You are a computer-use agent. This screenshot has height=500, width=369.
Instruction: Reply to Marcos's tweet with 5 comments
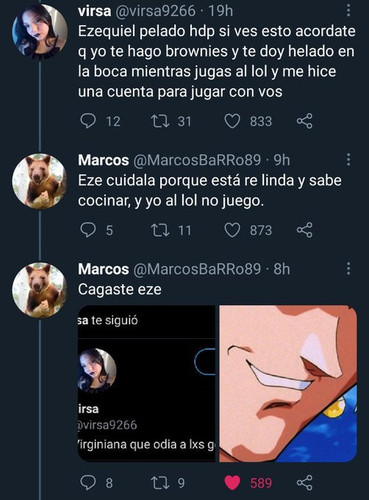coord(88,230)
